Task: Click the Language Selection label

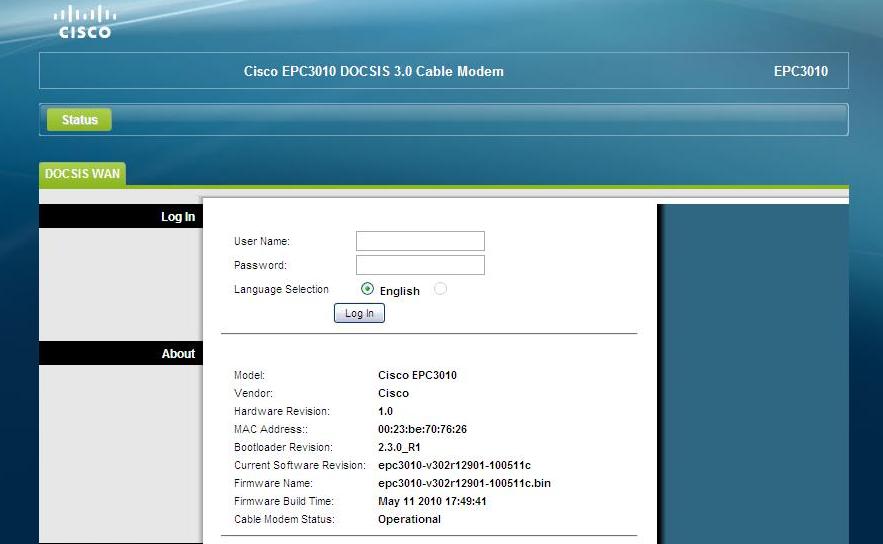Action: pyautogui.click(x=281, y=289)
